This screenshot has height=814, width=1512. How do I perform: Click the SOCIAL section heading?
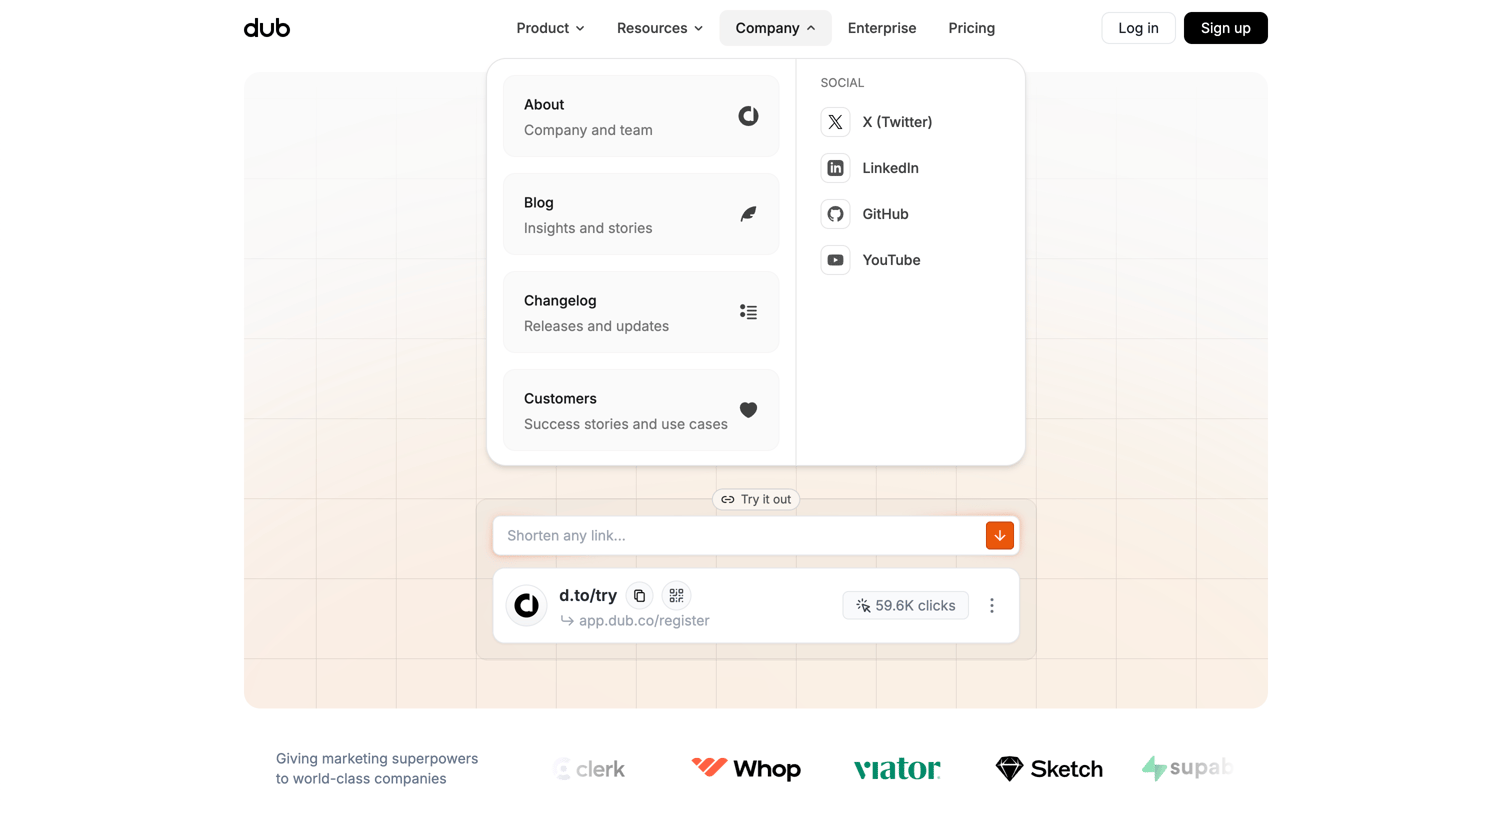[x=842, y=83]
